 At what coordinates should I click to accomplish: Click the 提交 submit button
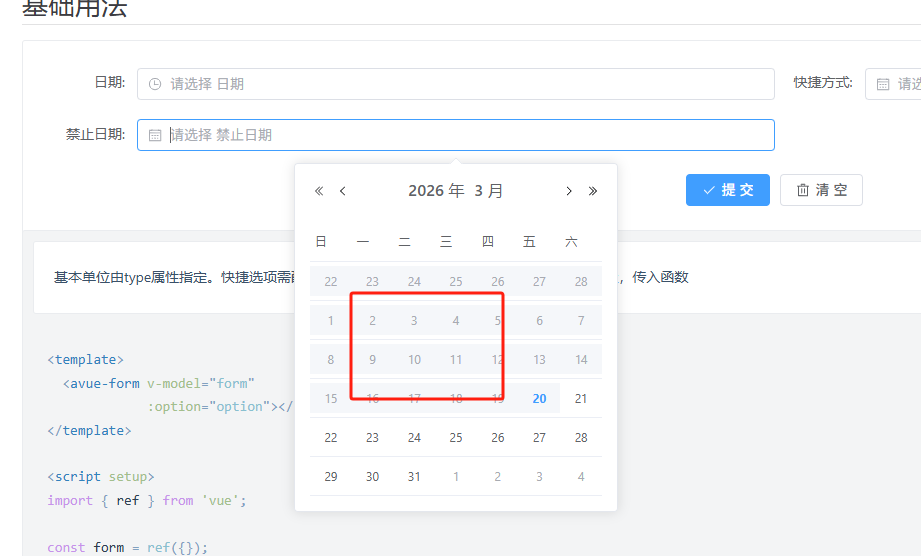point(727,190)
